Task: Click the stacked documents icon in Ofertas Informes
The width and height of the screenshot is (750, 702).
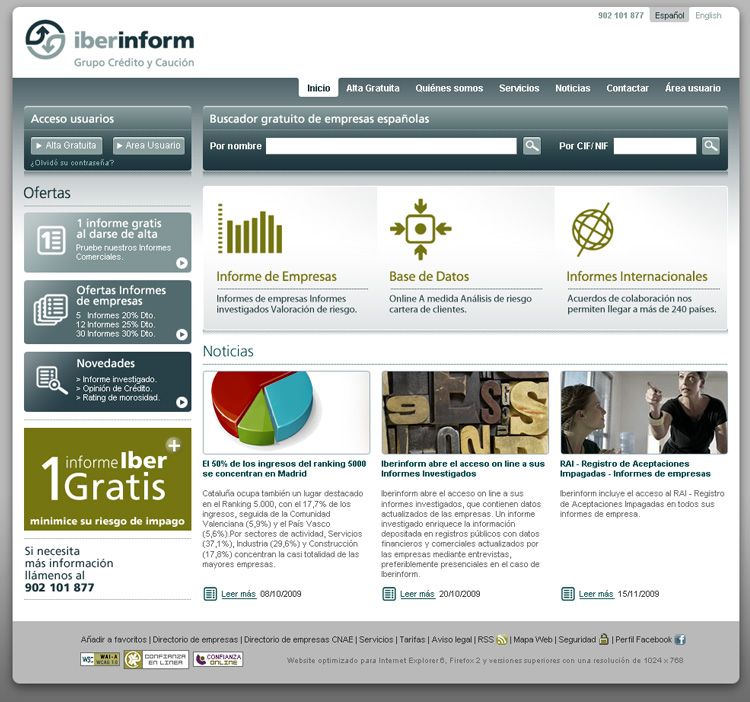Action: click(51, 310)
